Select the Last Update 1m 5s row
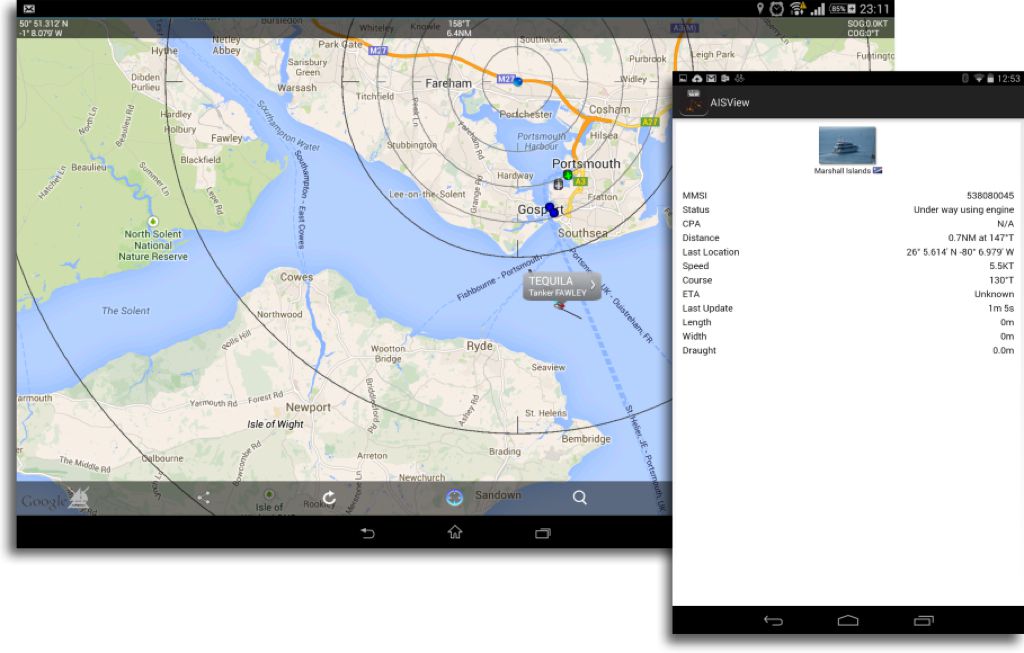Screen dimensions: 1024x653 click(848, 308)
